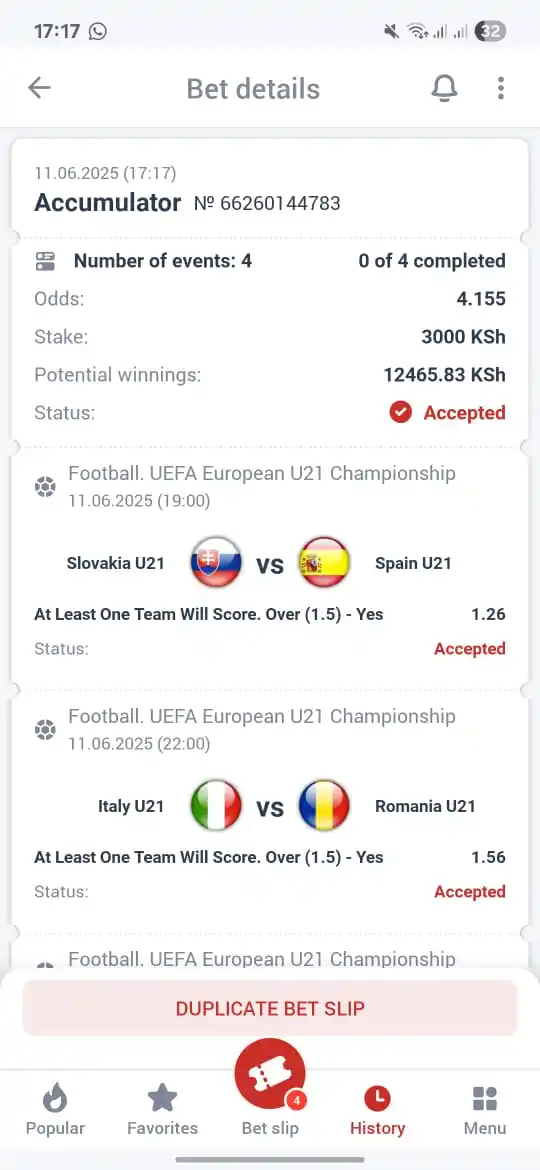Open notifications bell icon
The width and height of the screenshot is (540, 1170).
[445, 88]
